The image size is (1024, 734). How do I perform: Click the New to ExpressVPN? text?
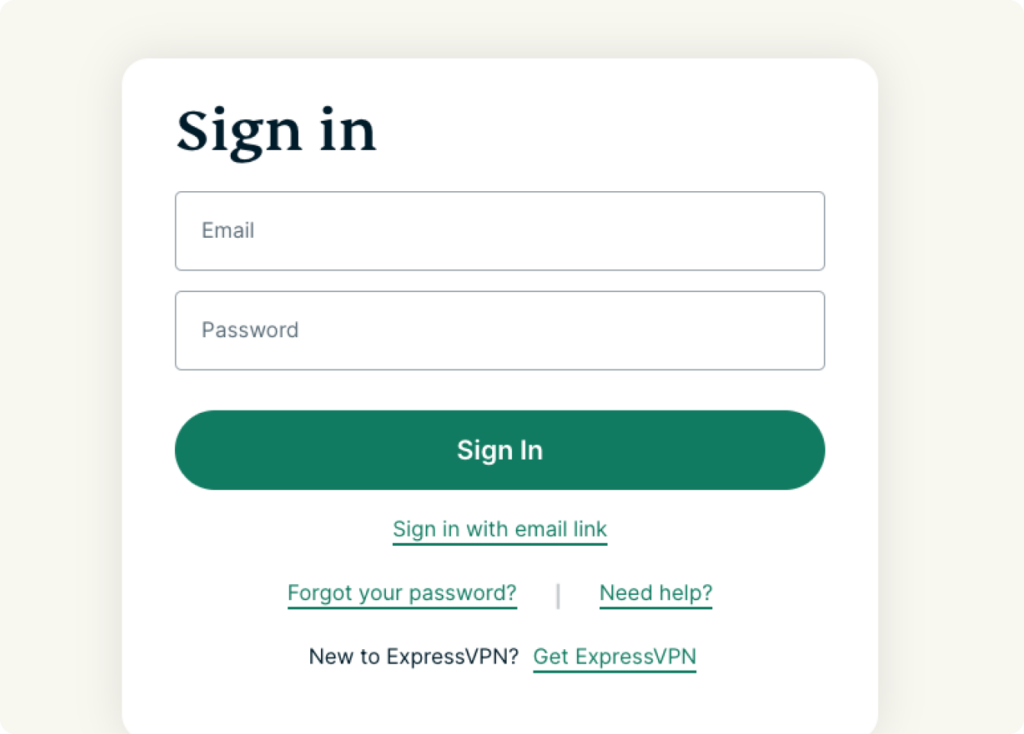click(x=413, y=656)
